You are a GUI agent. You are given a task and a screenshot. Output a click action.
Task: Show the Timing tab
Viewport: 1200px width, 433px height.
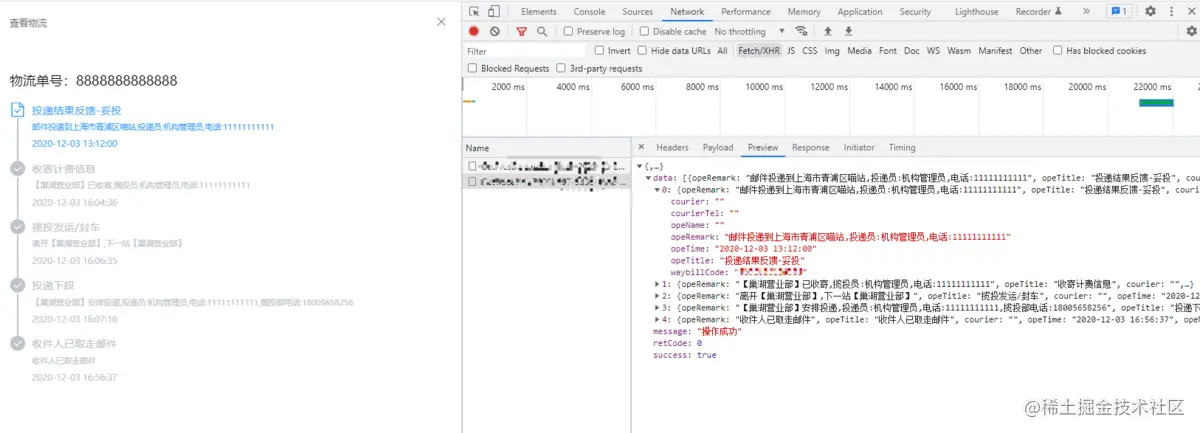click(902, 147)
